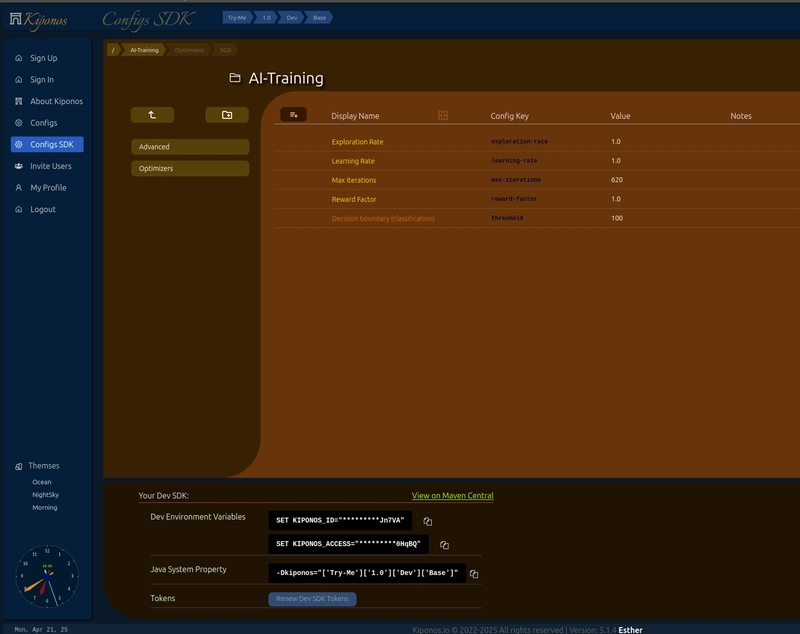Add a new folder button

coord(227,115)
